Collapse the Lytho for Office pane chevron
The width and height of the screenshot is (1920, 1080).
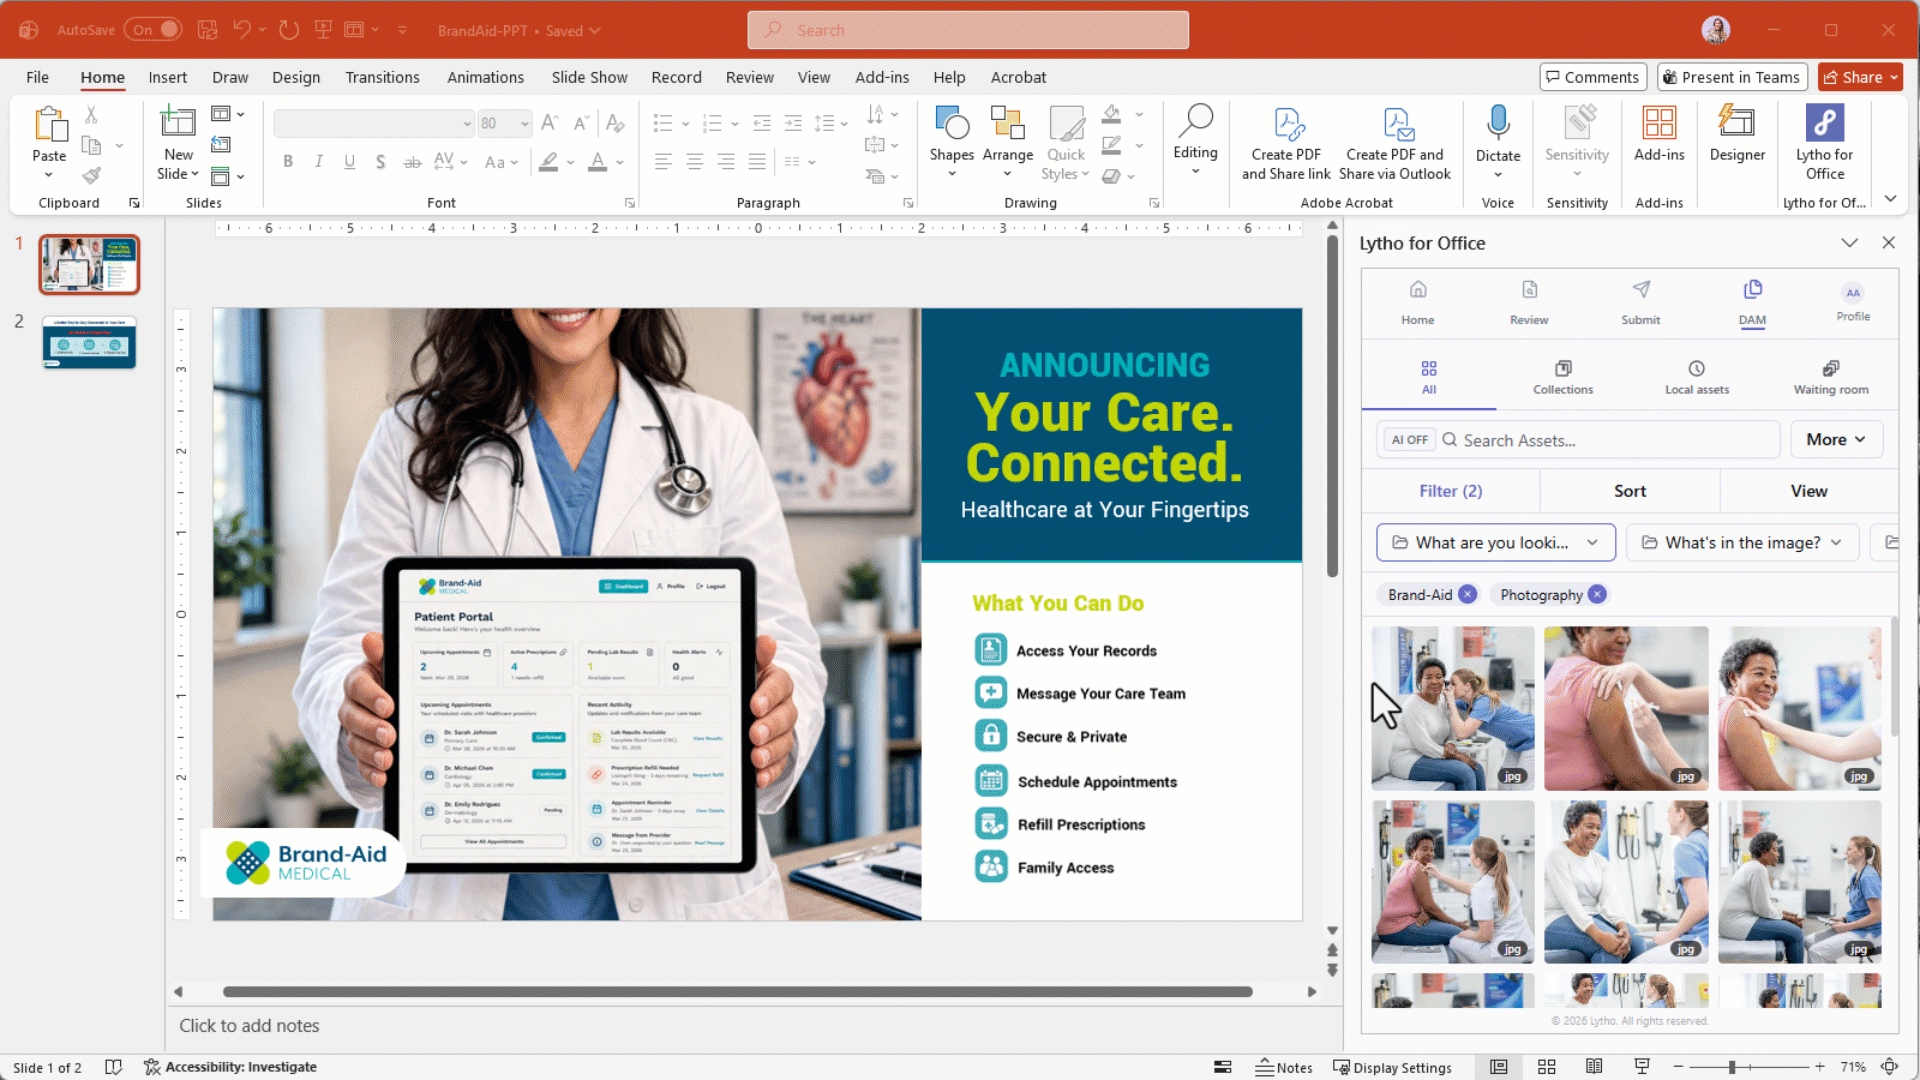click(x=1849, y=243)
